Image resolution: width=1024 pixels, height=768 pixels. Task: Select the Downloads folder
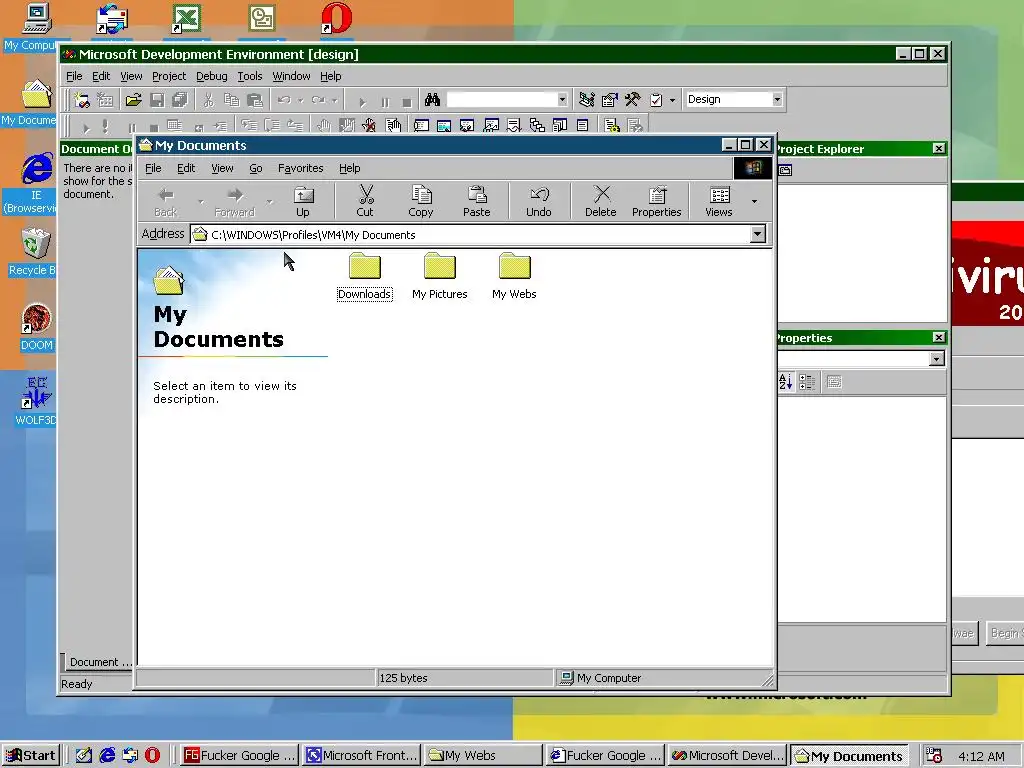(x=364, y=278)
